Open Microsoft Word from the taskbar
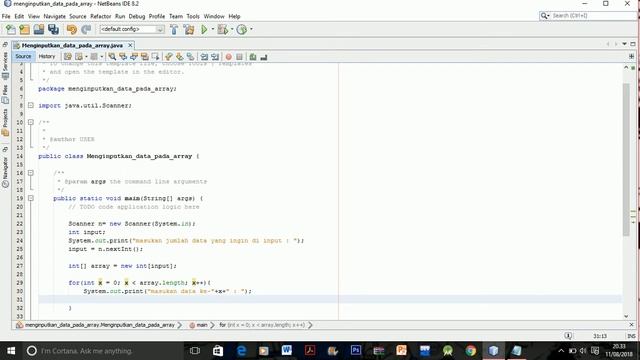This screenshot has height=360, width=640. [287, 351]
